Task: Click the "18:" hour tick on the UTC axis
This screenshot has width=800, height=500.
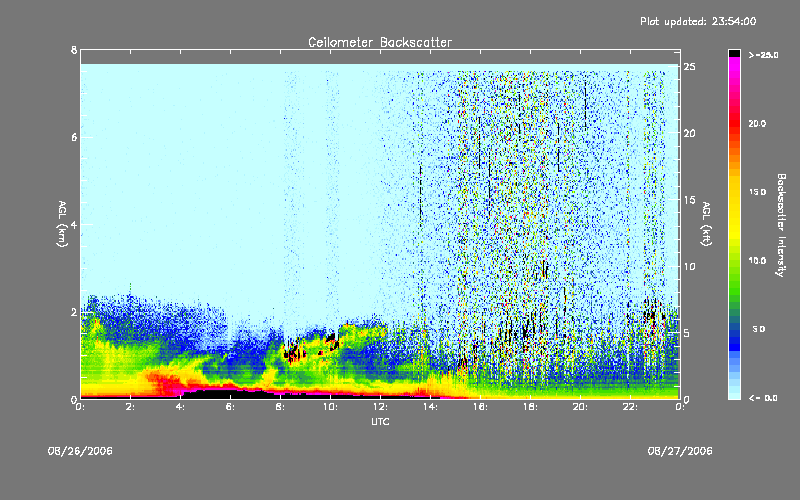Action: (x=530, y=407)
